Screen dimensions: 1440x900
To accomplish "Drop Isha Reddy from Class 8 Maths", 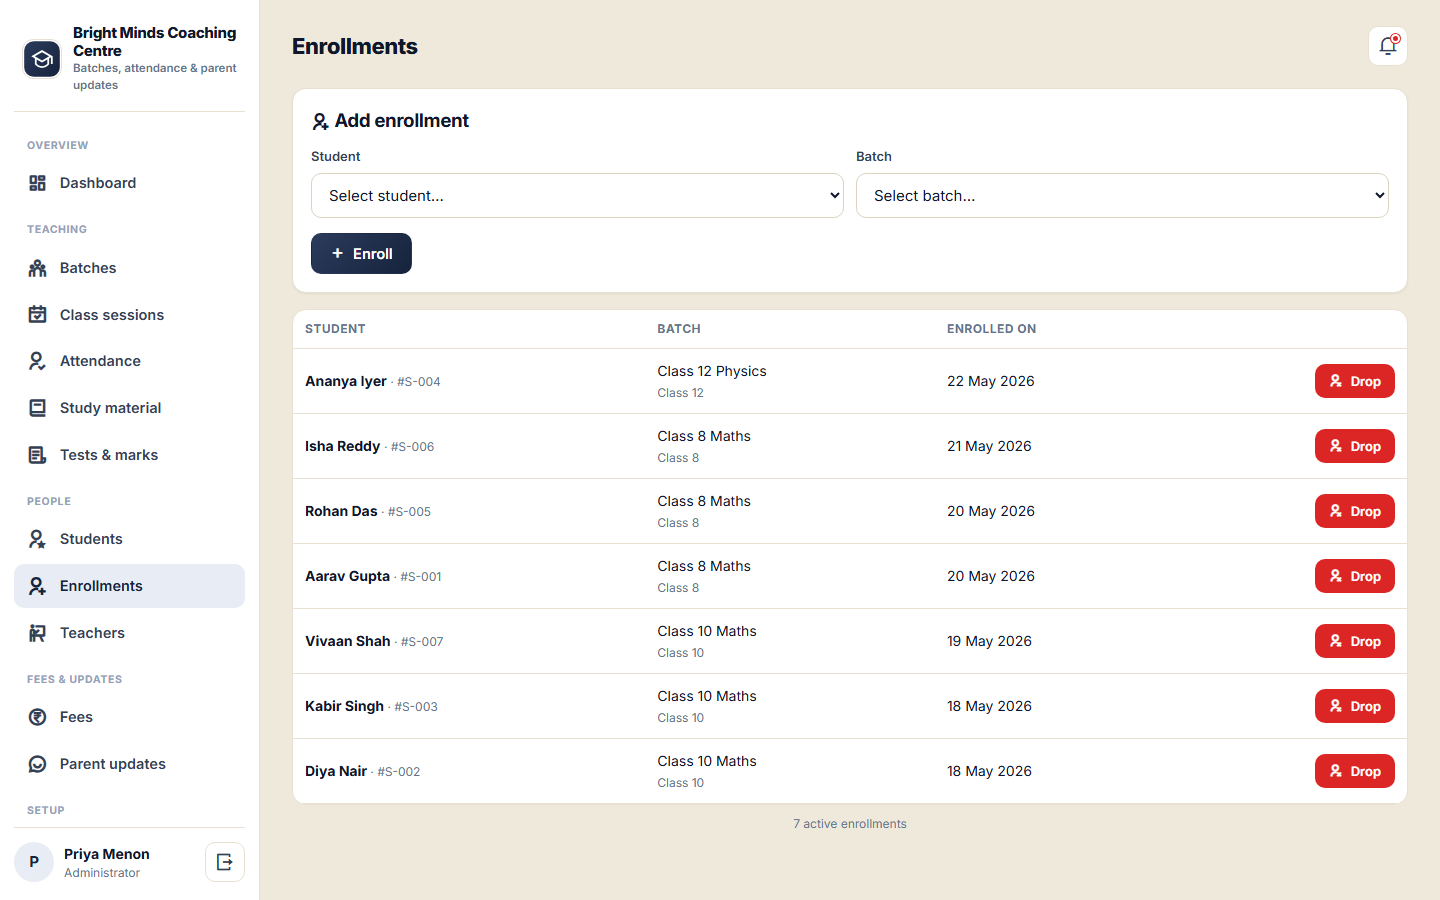I will click(x=1354, y=446).
